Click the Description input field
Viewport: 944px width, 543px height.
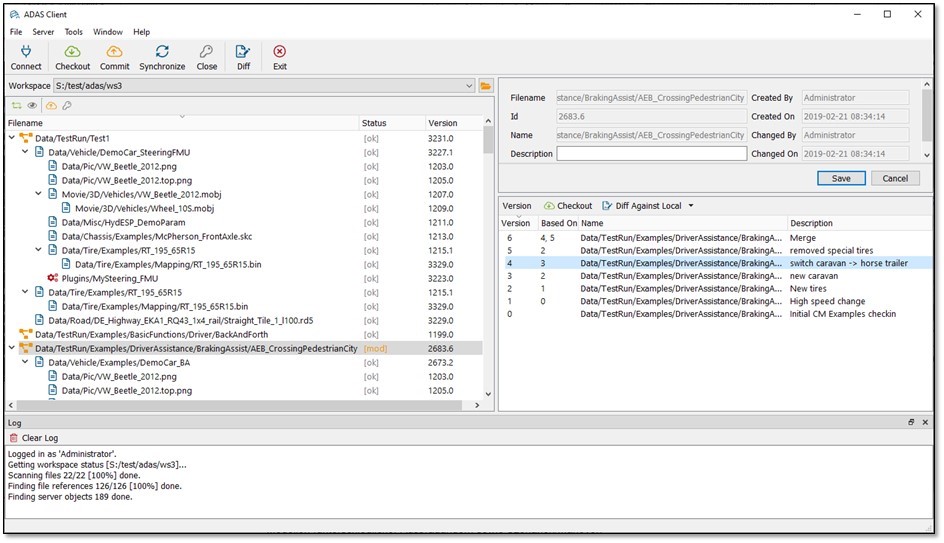coord(651,154)
